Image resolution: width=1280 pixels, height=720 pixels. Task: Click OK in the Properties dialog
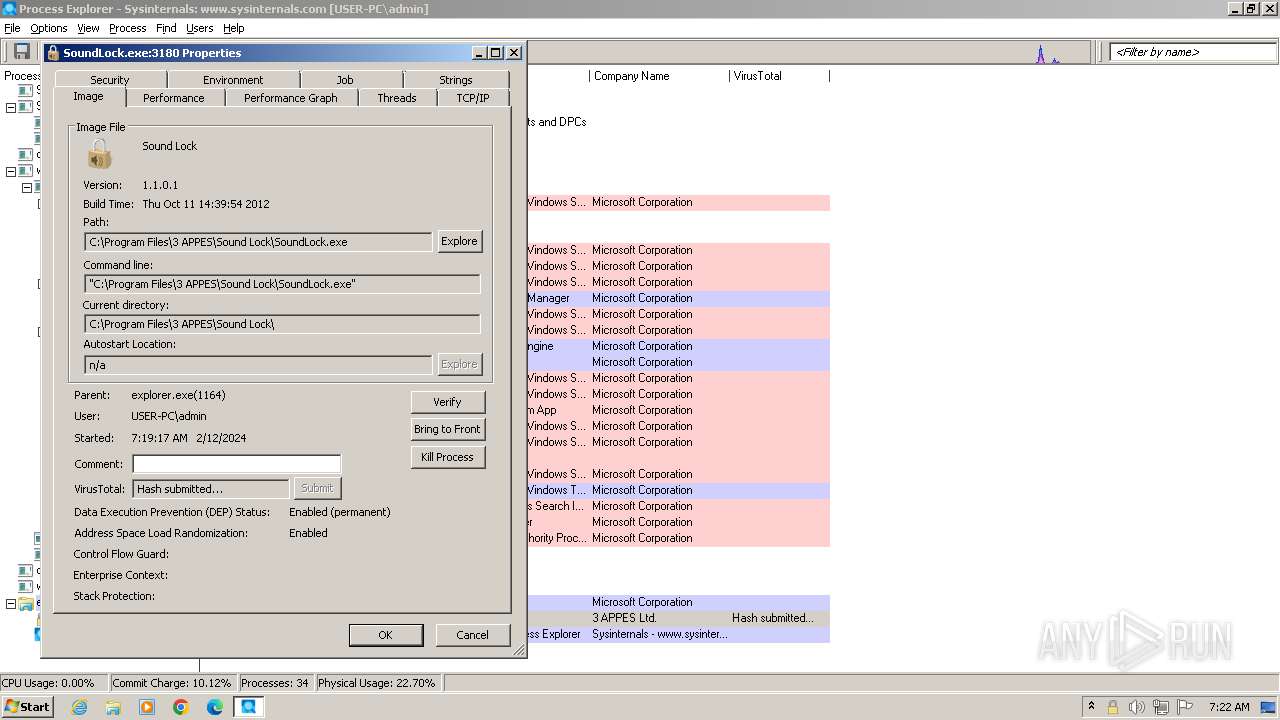[x=385, y=635]
